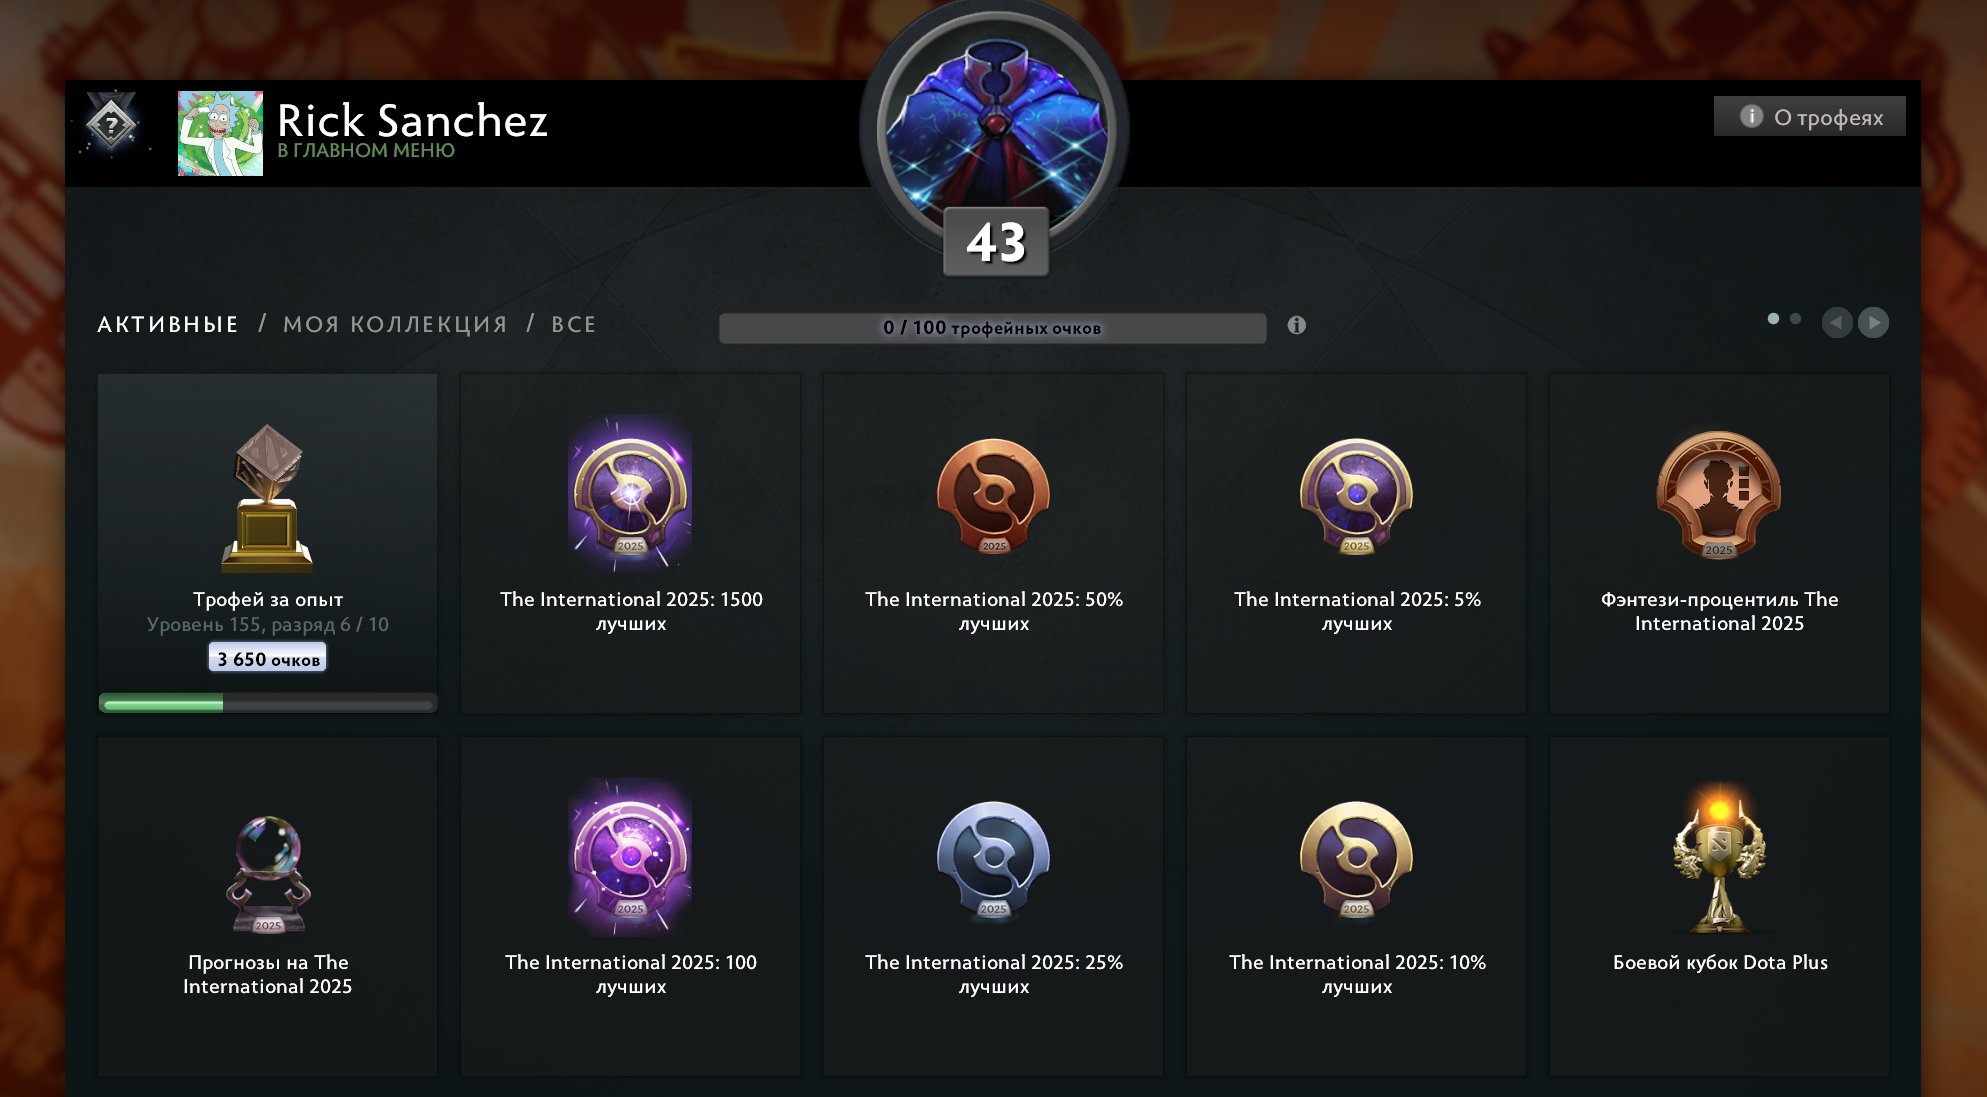Go to next trophy page arrow
Image resolution: width=1987 pixels, height=1097 pixels.
click(1873, 322)
